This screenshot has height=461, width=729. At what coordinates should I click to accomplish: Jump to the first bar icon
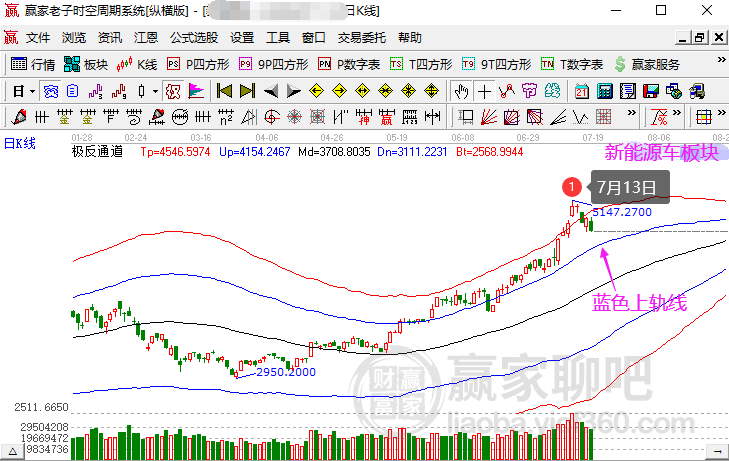(225, 91)
